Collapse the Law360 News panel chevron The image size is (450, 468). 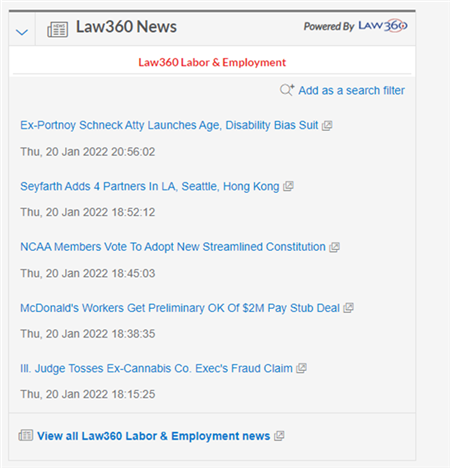[x=22, y=32]
